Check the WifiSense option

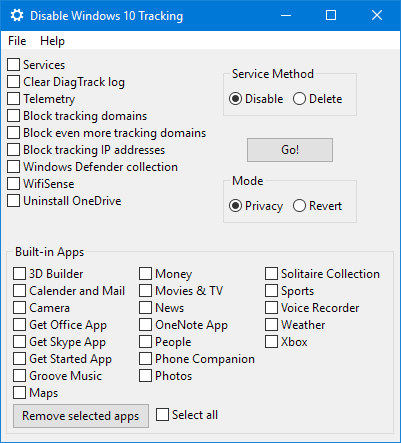13,184
